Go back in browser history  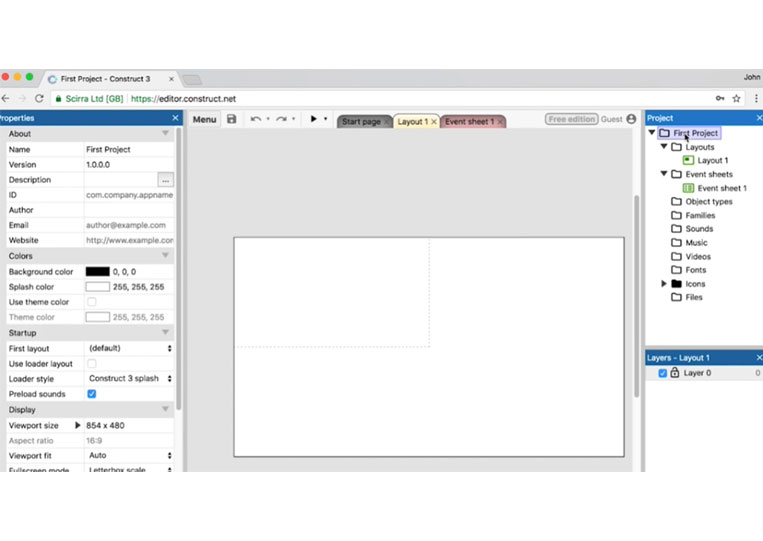6,98
